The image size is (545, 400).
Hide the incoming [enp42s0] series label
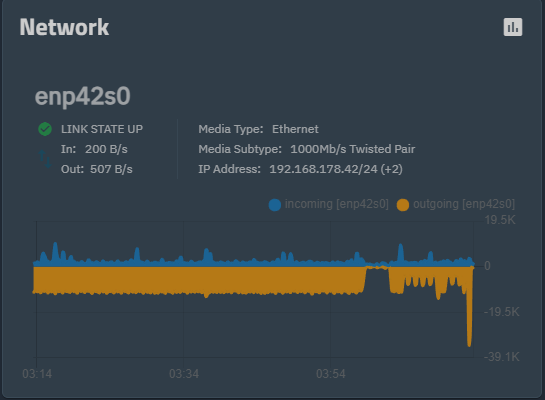point(336,204)
